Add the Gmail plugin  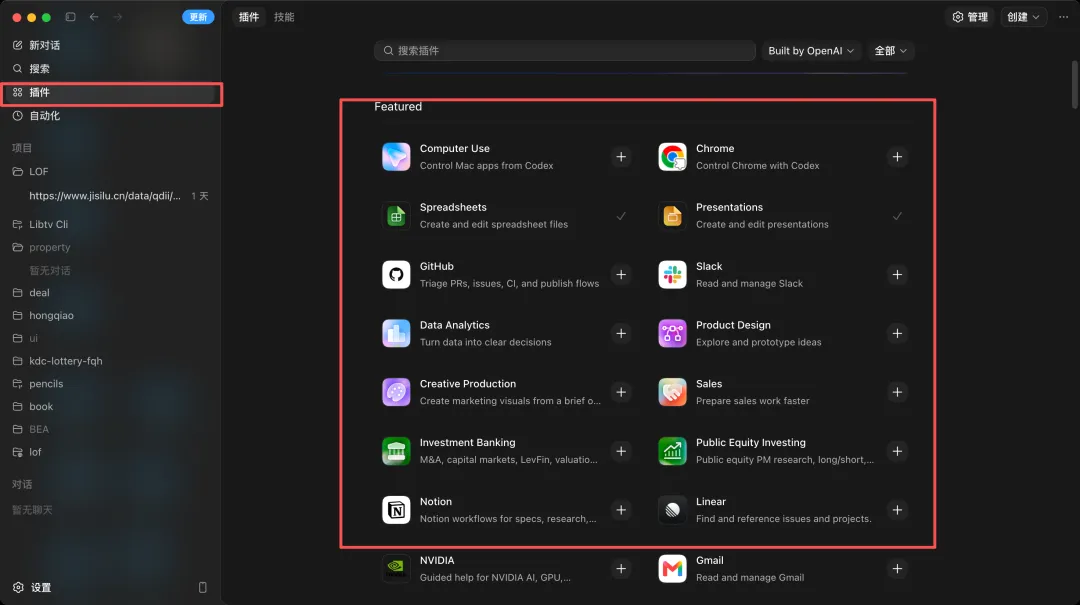pos(897,569)
